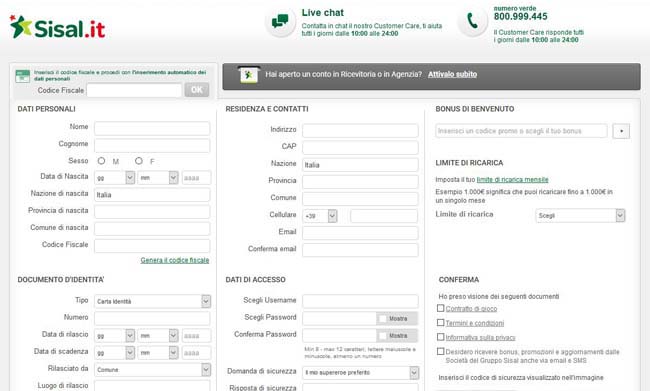Click the Indirizzo input field
Image resolution: width=650 pixels, height=391 pixels.
click(x=360, y=131)
